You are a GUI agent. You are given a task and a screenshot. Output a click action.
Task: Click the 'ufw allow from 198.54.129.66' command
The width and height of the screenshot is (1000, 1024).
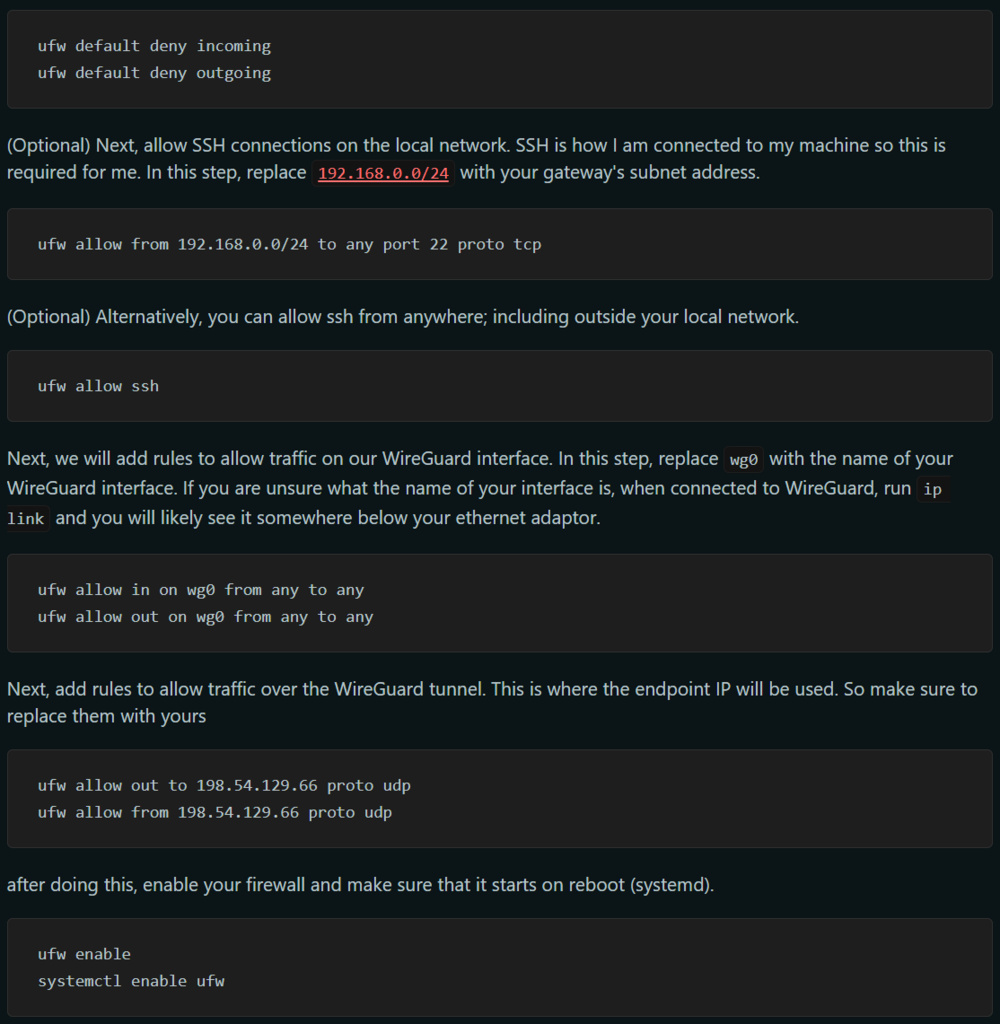tap(215, 813)
